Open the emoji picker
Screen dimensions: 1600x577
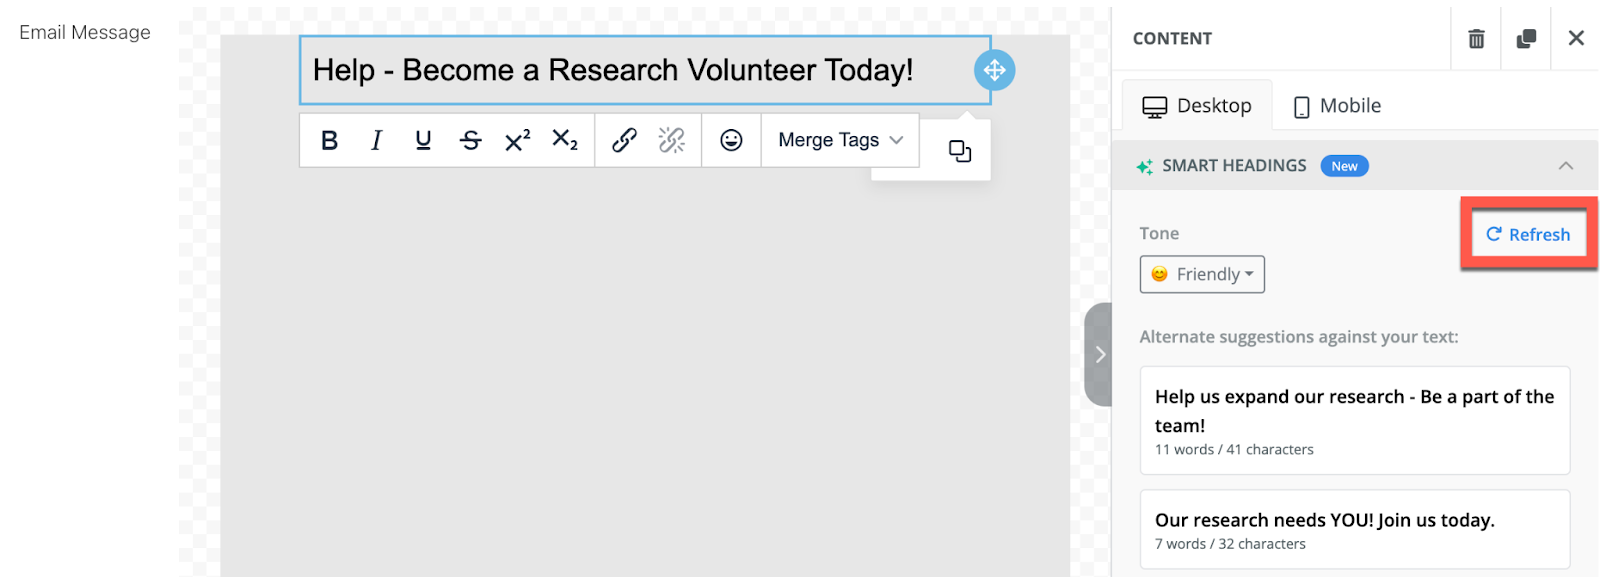[x=731, y=141]
